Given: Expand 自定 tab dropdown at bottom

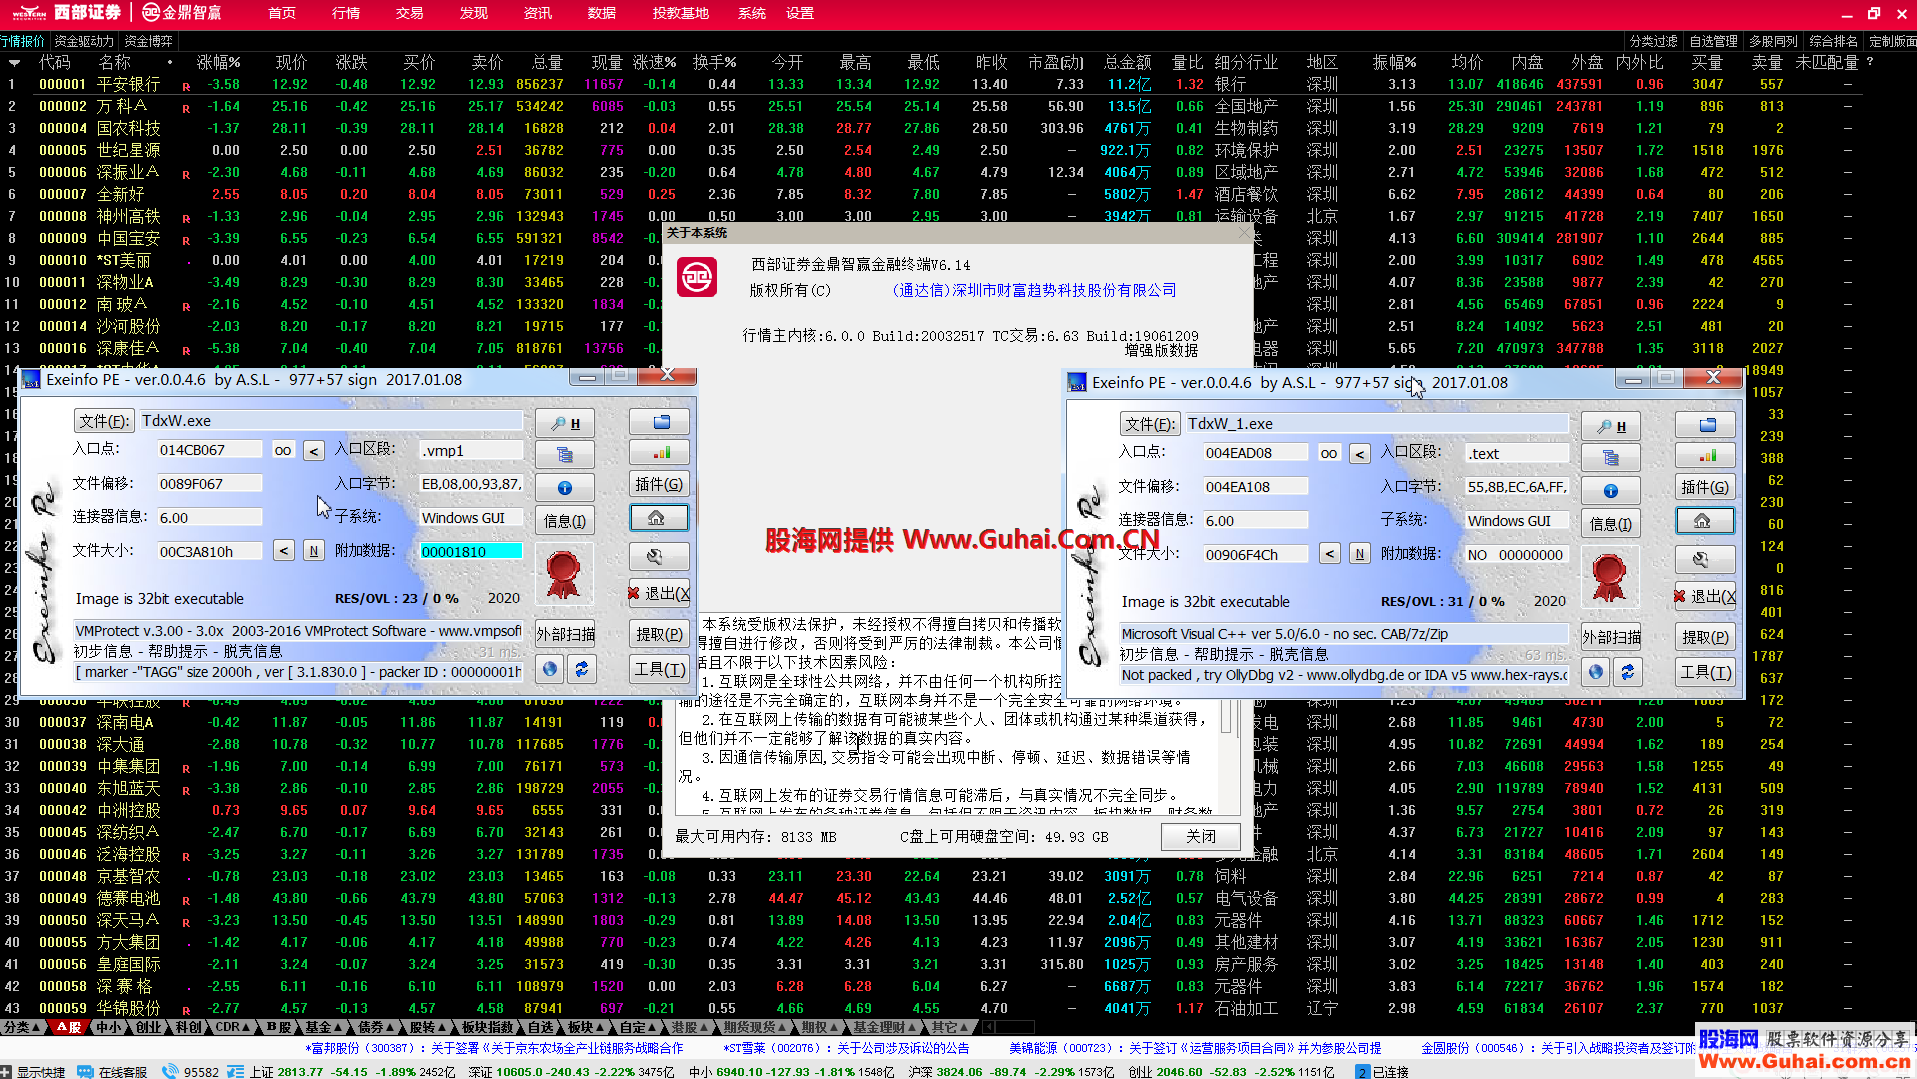Looking at the screenshot, I should tap(638, 1027).
